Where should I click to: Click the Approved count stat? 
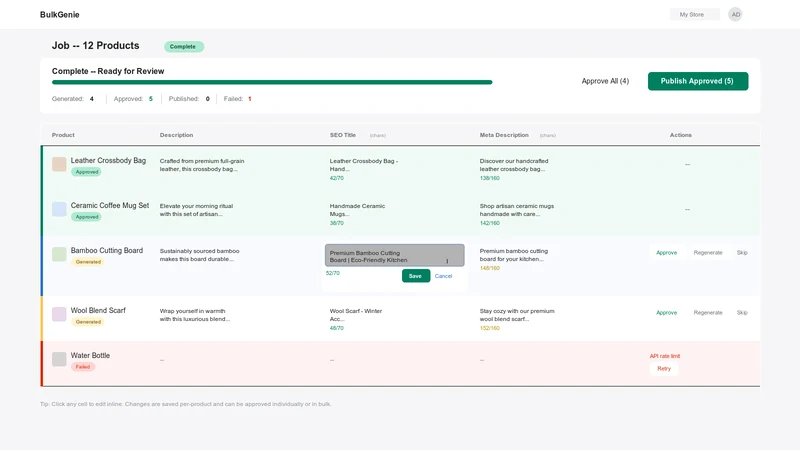133,99
